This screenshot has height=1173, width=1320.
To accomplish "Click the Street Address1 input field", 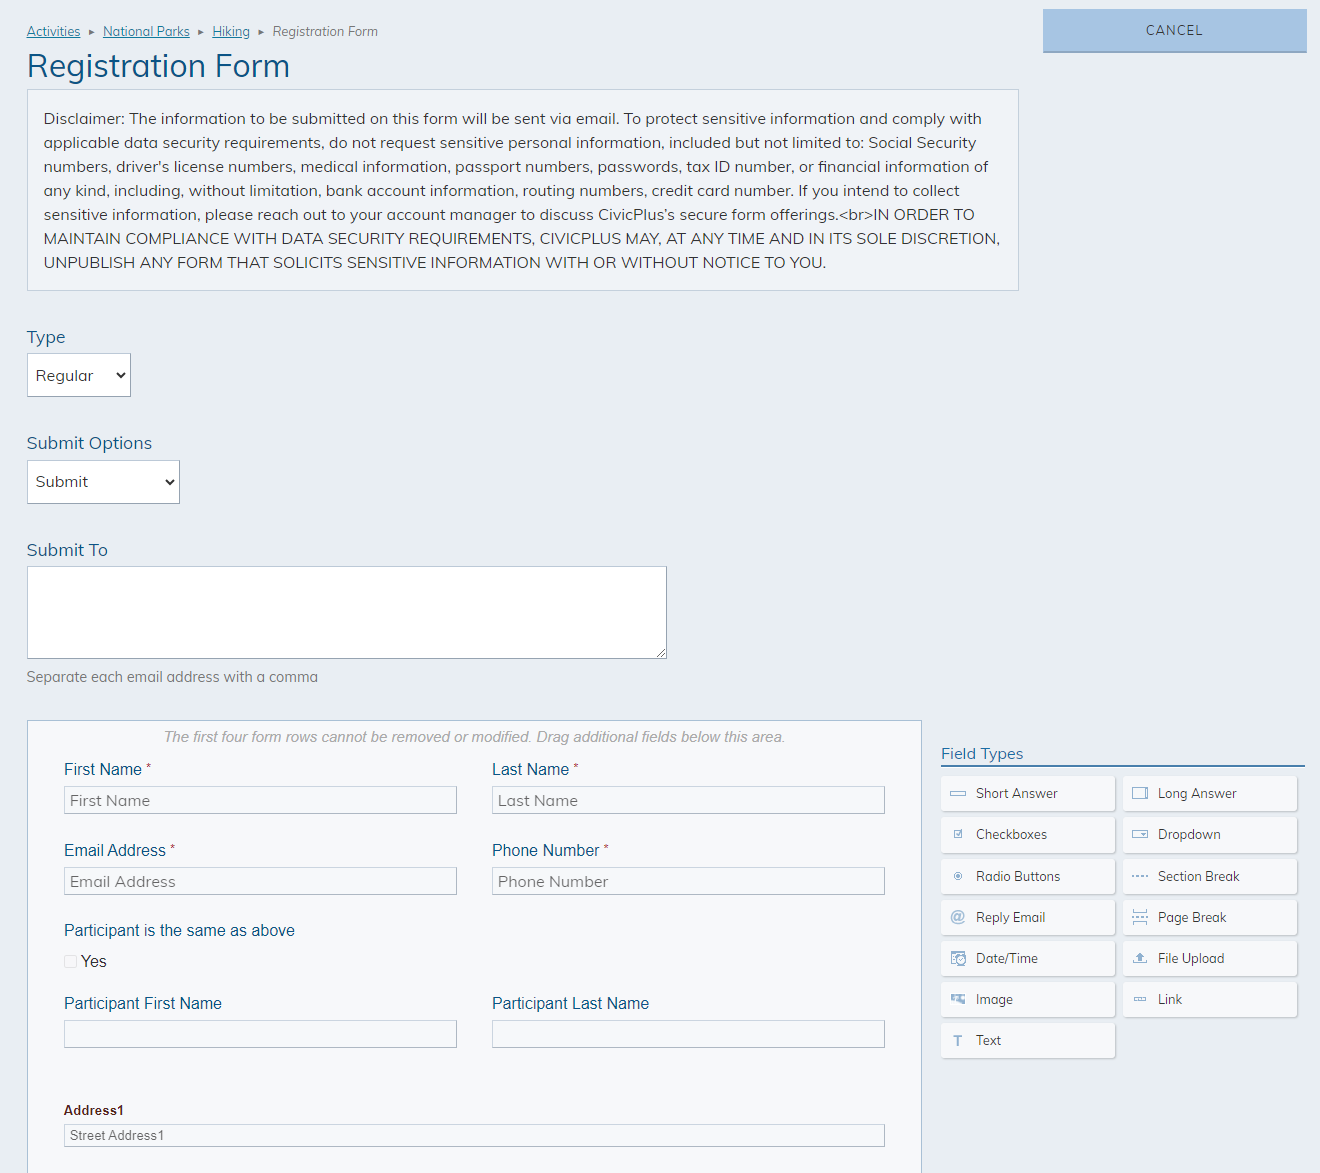I will tap(474, 1135).
